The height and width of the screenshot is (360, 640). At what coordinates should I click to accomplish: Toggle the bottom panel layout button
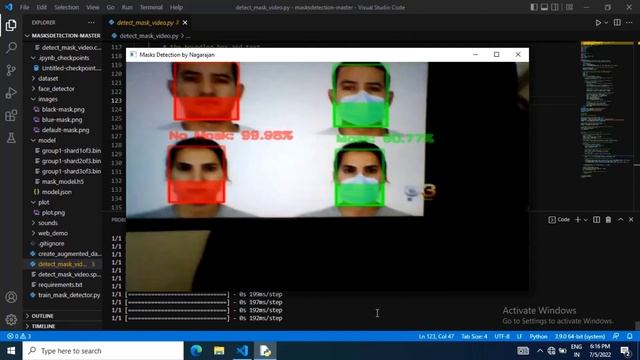[544, 7]
